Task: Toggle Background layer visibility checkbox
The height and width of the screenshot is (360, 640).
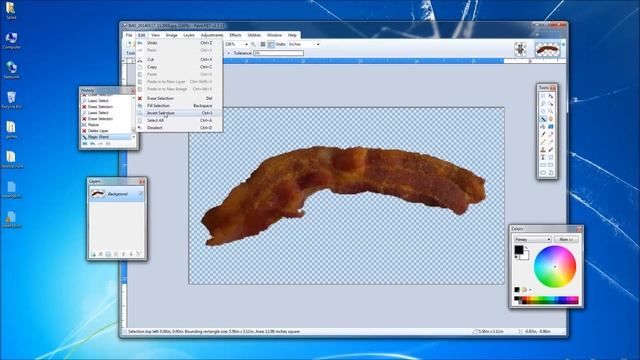Action: tap(141, 194)
